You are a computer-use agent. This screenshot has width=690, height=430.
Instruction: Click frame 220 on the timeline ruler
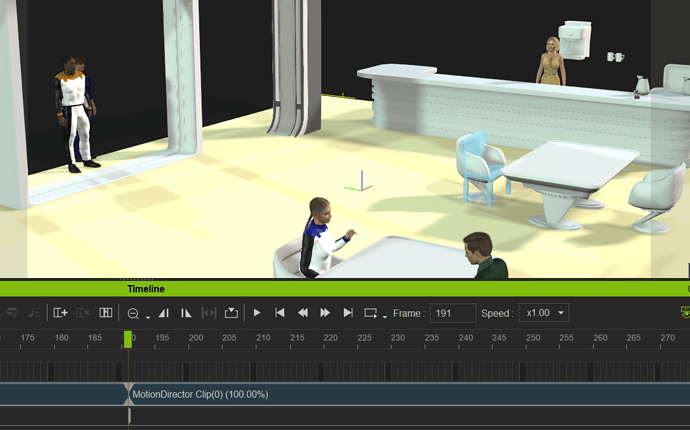pos(330,338)
